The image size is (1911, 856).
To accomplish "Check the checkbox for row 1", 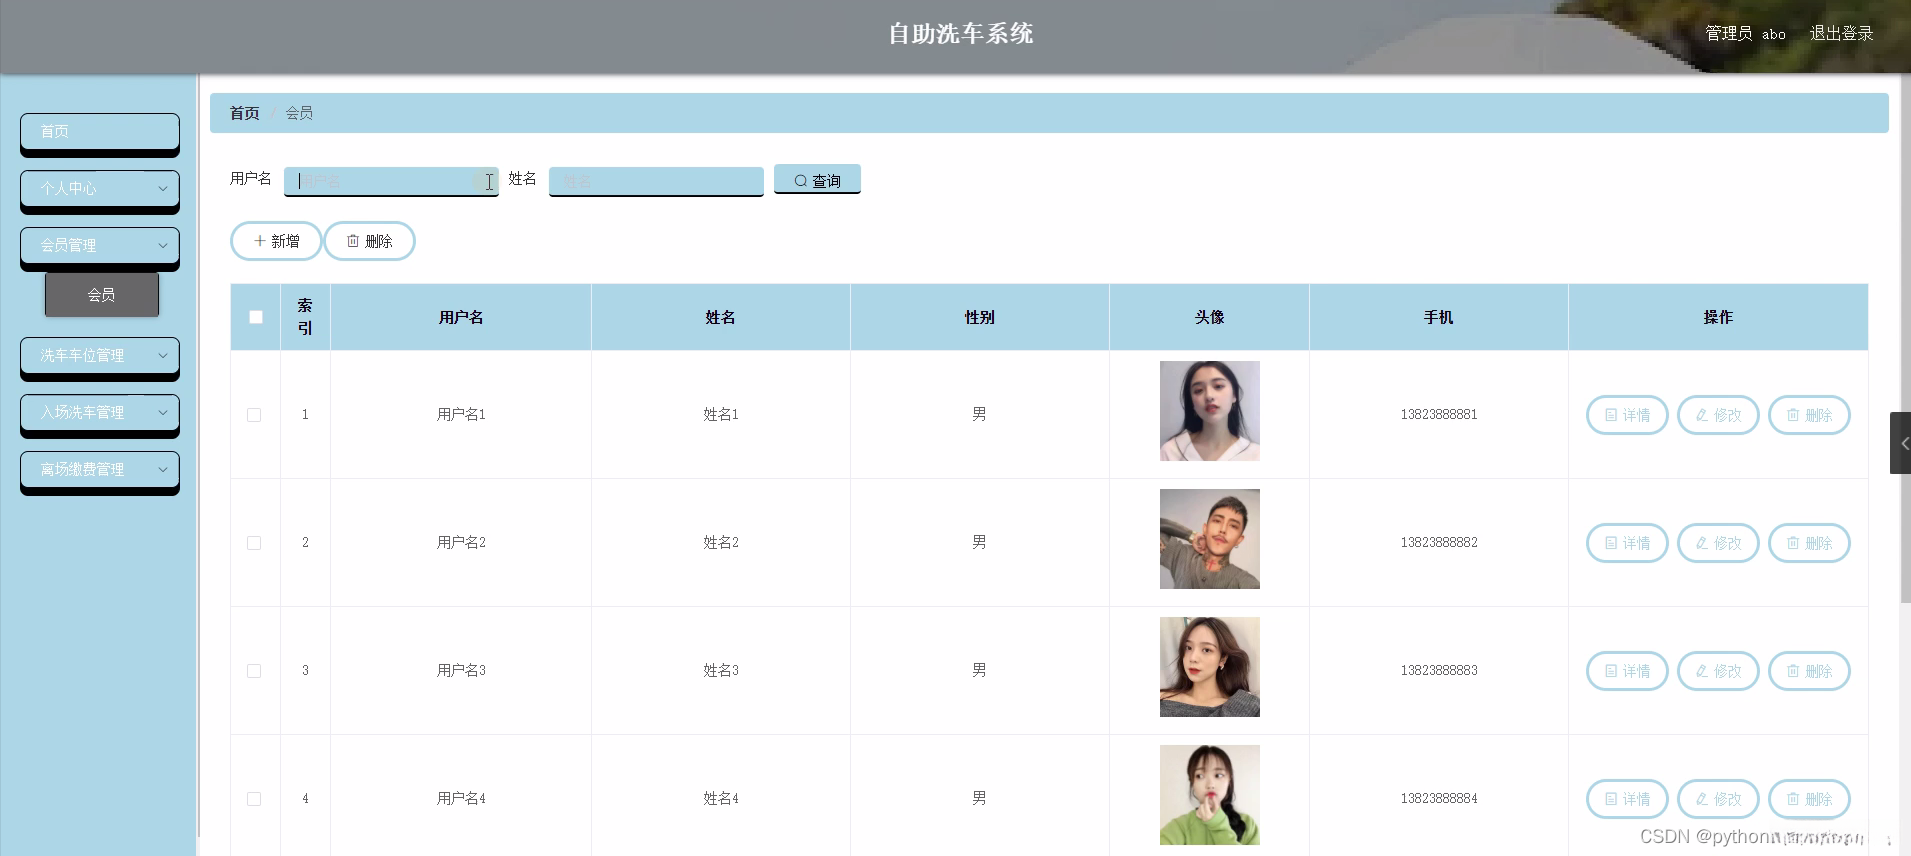I will point(254,415).
